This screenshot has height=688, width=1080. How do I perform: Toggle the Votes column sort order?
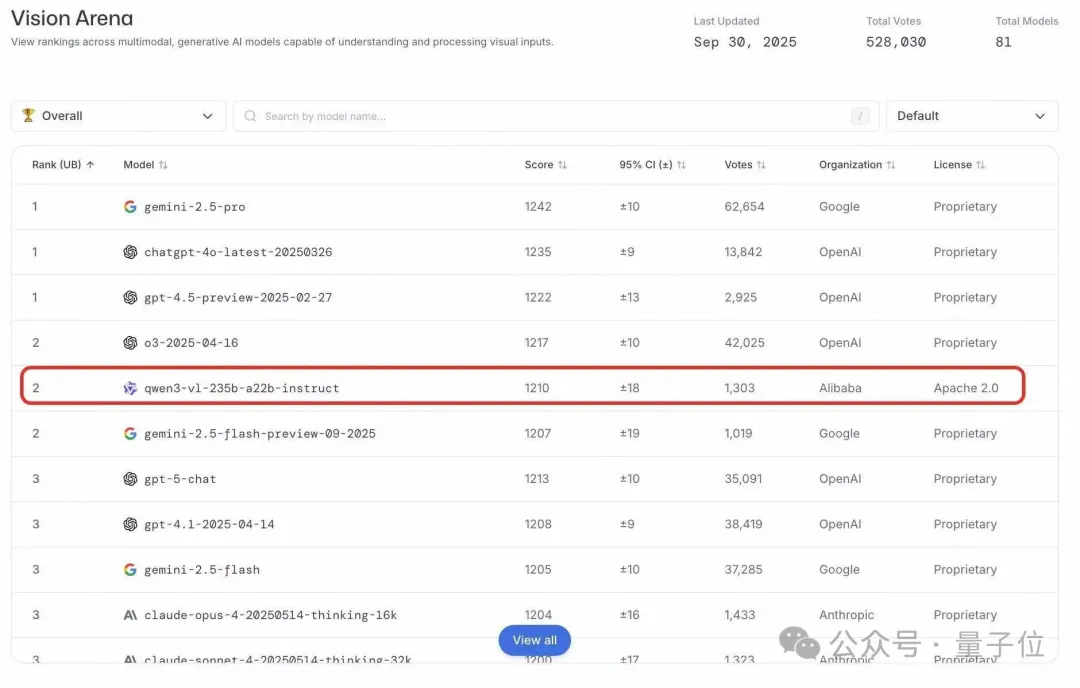[745, 164]
